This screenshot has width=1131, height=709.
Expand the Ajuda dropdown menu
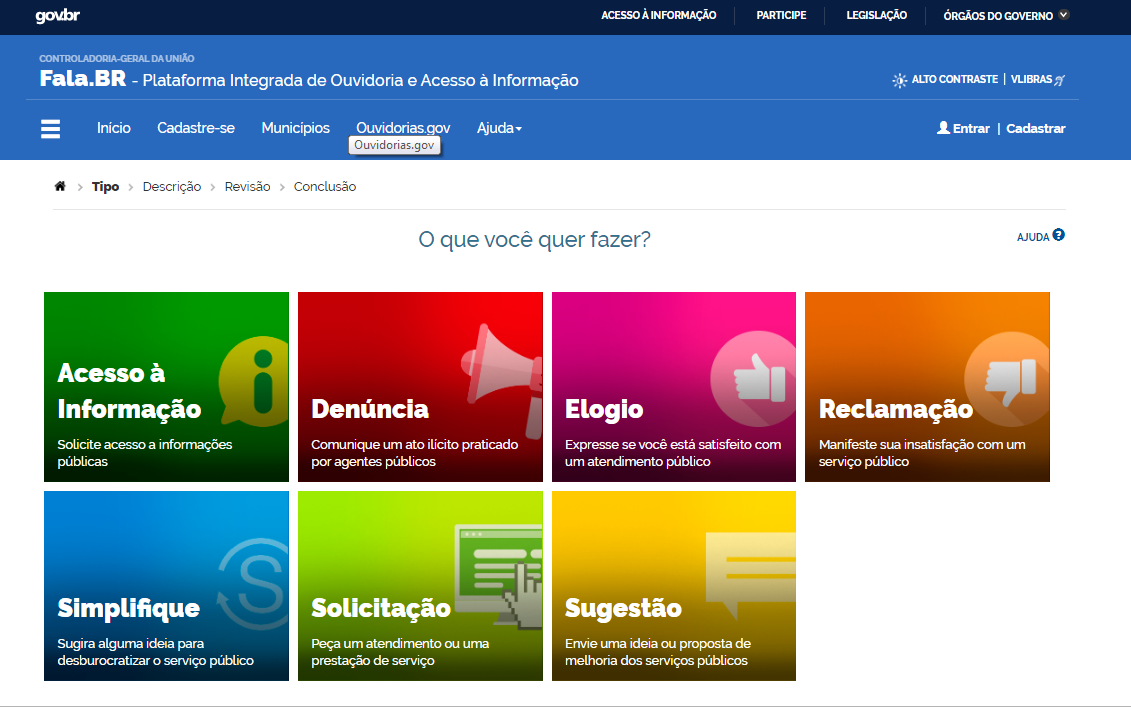[499, 128]
